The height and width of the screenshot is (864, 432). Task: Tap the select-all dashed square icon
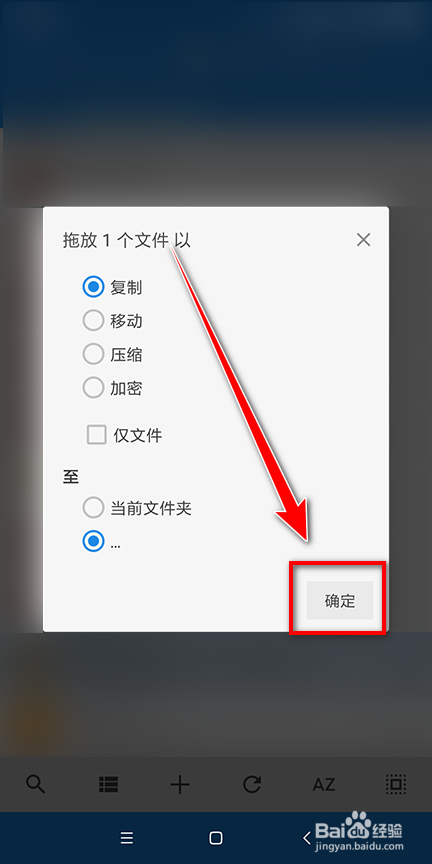(396, 784)
